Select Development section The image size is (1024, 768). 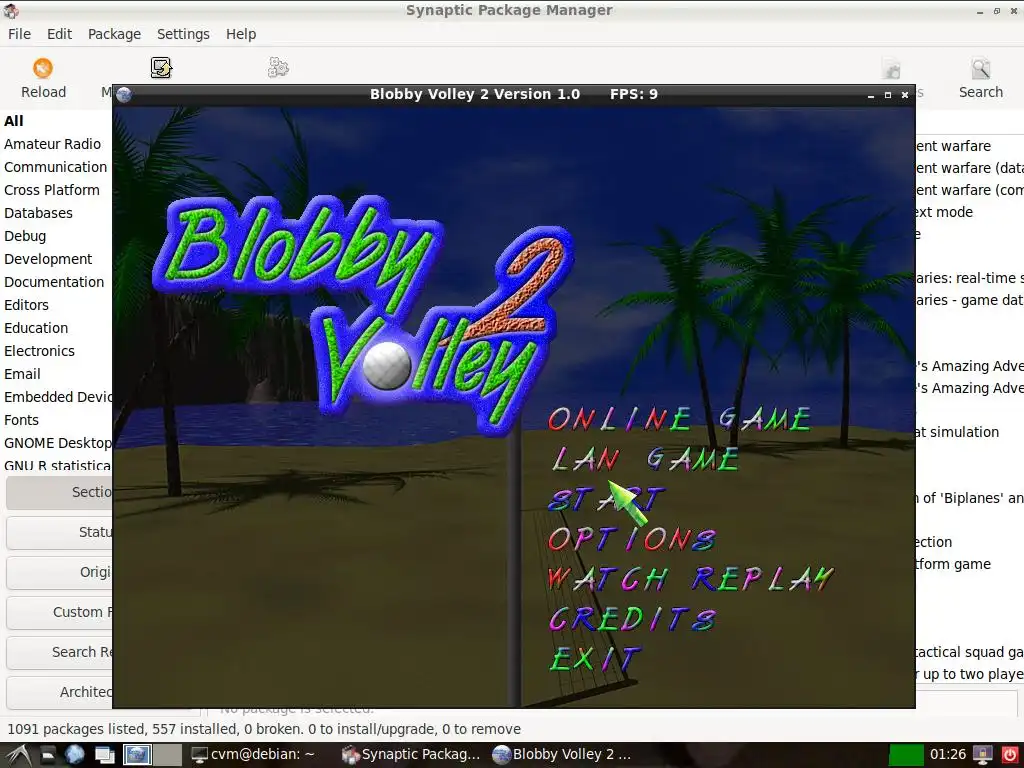[x=48, y=259]
